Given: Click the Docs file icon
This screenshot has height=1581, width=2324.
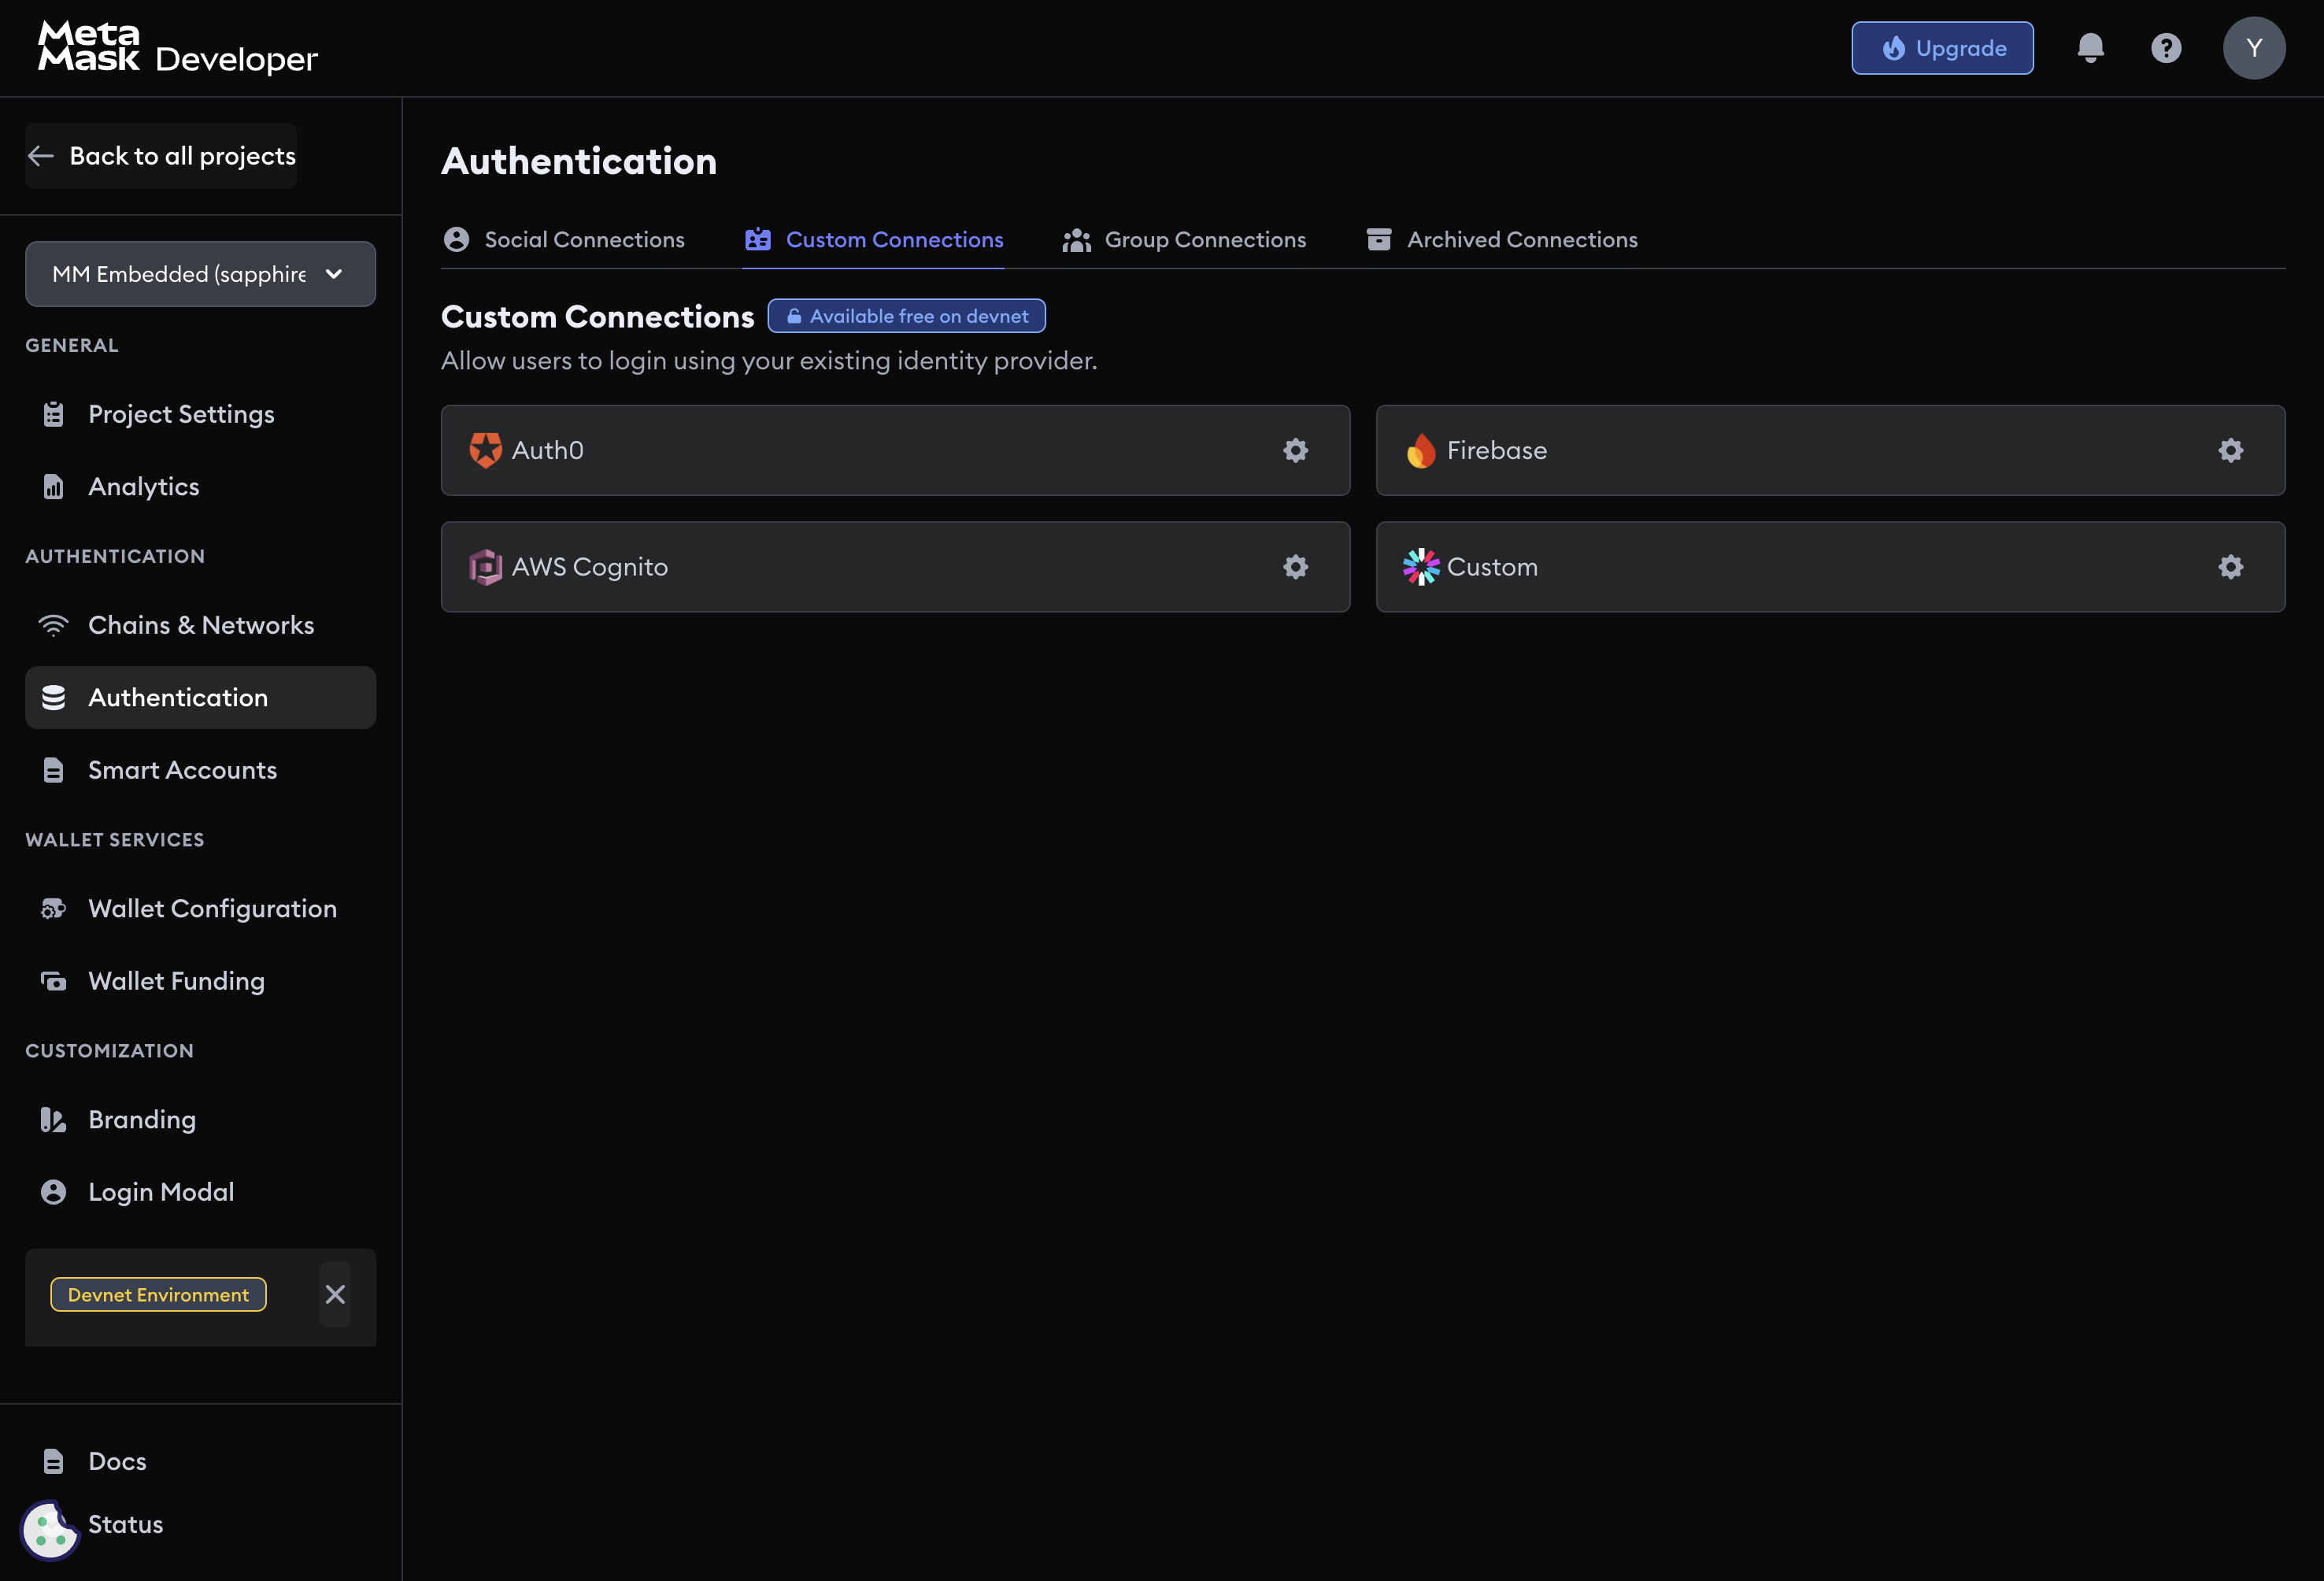Looking at the screenshot, I should tap(53, 1461).
